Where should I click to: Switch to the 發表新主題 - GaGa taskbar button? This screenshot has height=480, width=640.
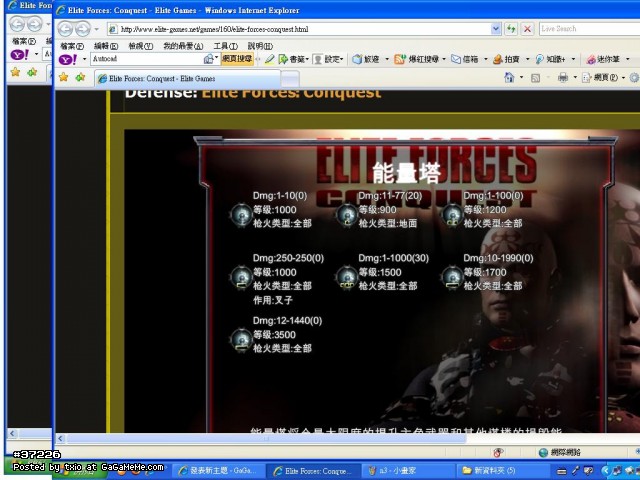click(218, 471)
